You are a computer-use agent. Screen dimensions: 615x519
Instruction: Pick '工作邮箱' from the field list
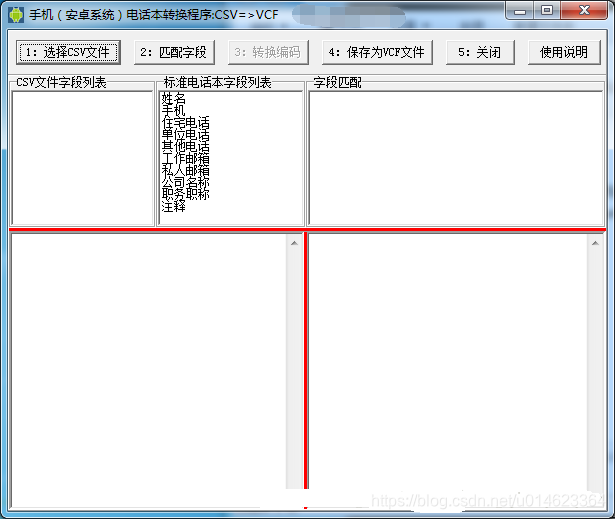coord(185,158)
